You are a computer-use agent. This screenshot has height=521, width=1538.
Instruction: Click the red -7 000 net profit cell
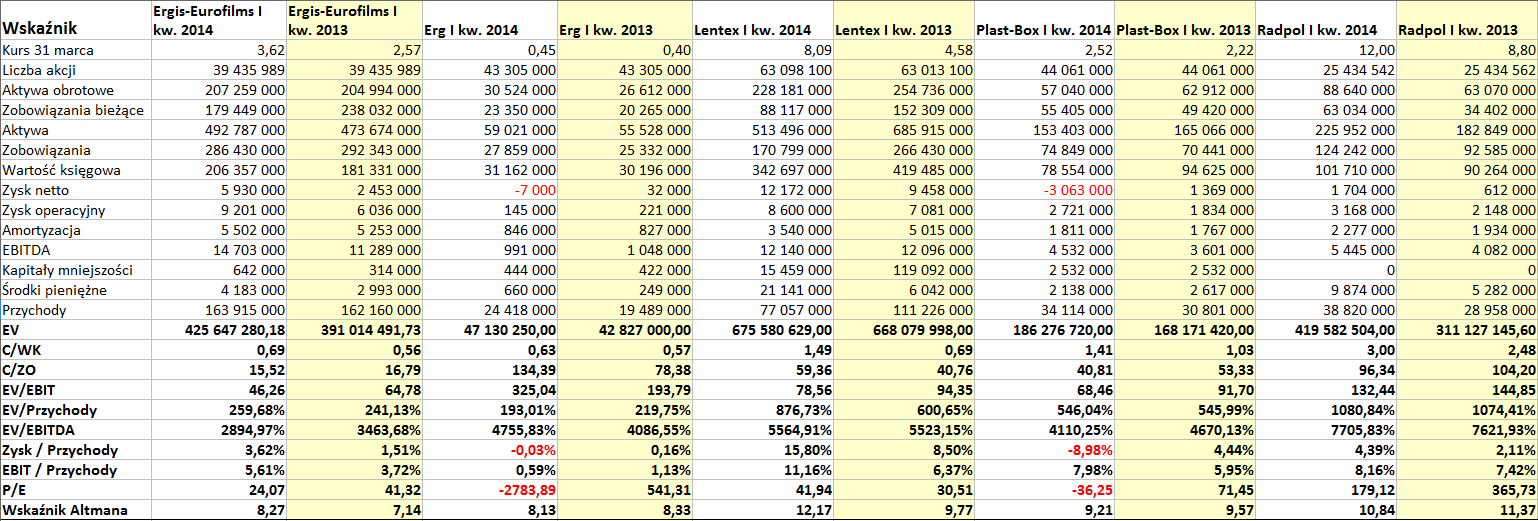click(488, 190)
